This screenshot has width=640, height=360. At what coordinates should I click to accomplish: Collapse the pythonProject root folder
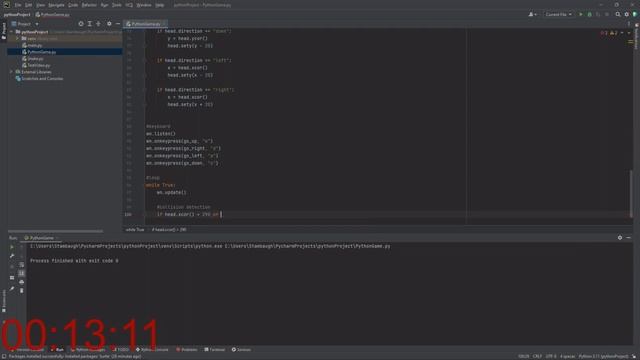(x=11, y=32)
